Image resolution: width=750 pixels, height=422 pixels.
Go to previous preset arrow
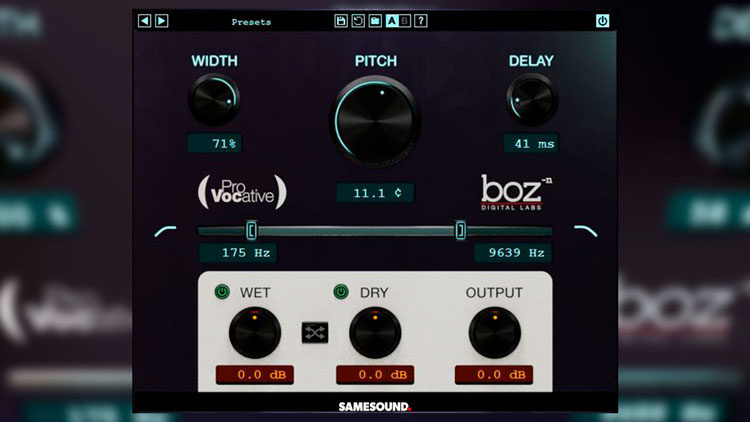pos(144,21)
